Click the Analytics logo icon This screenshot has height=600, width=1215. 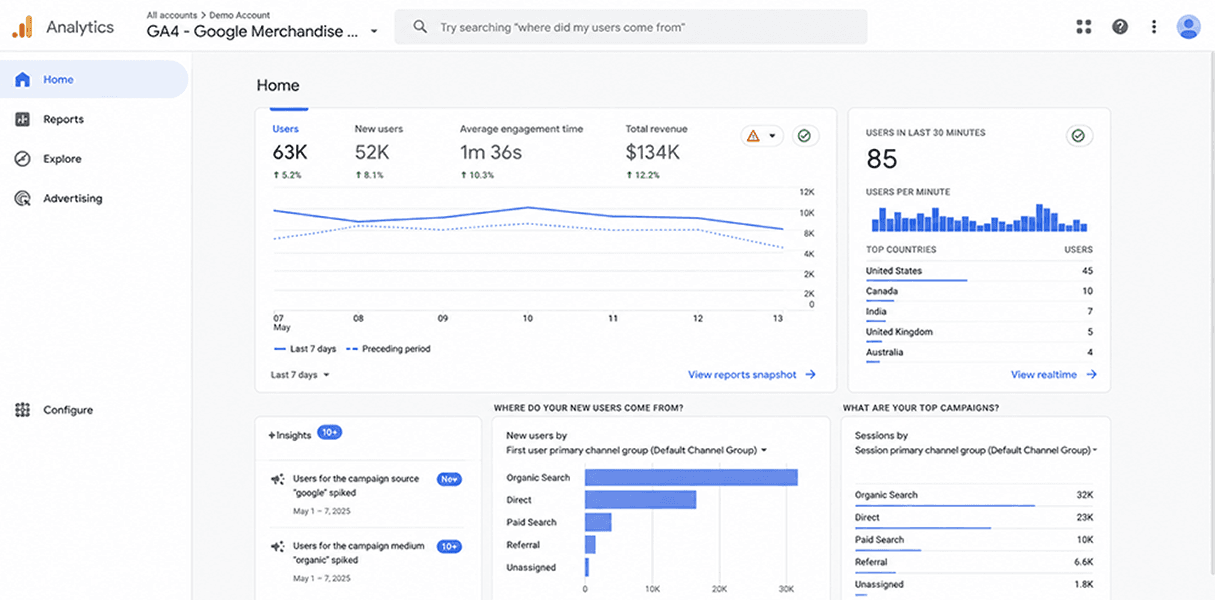tap(22, 27)
